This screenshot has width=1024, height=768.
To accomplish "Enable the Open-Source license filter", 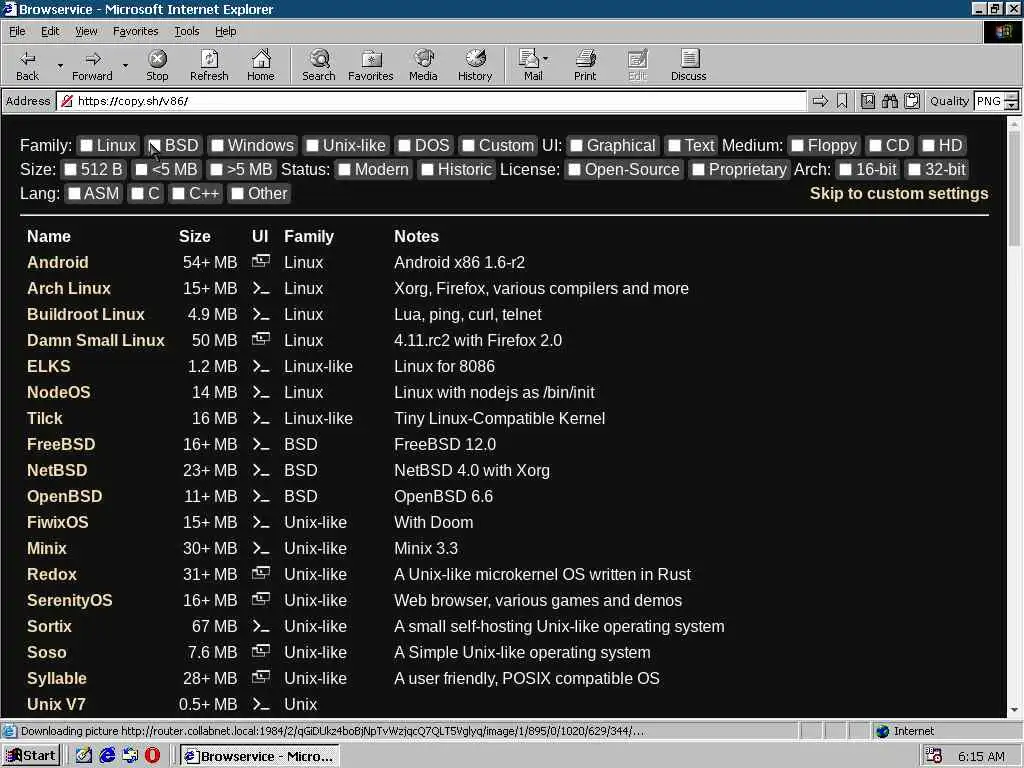I will point(575,170).
